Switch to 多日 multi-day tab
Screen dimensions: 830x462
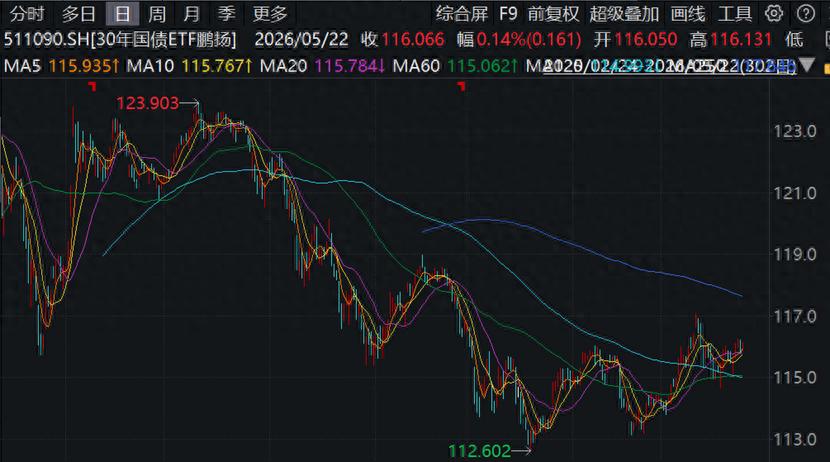[x=78, y=14]
